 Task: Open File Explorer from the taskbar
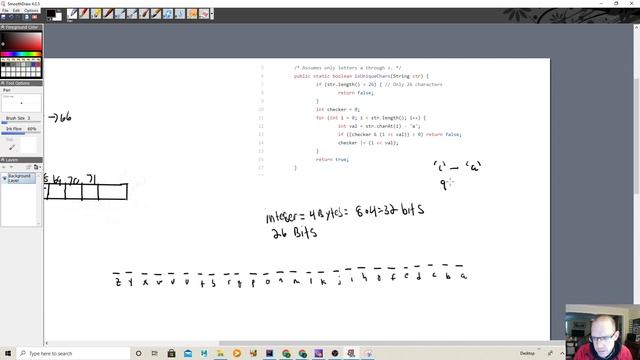coord(220,353)
